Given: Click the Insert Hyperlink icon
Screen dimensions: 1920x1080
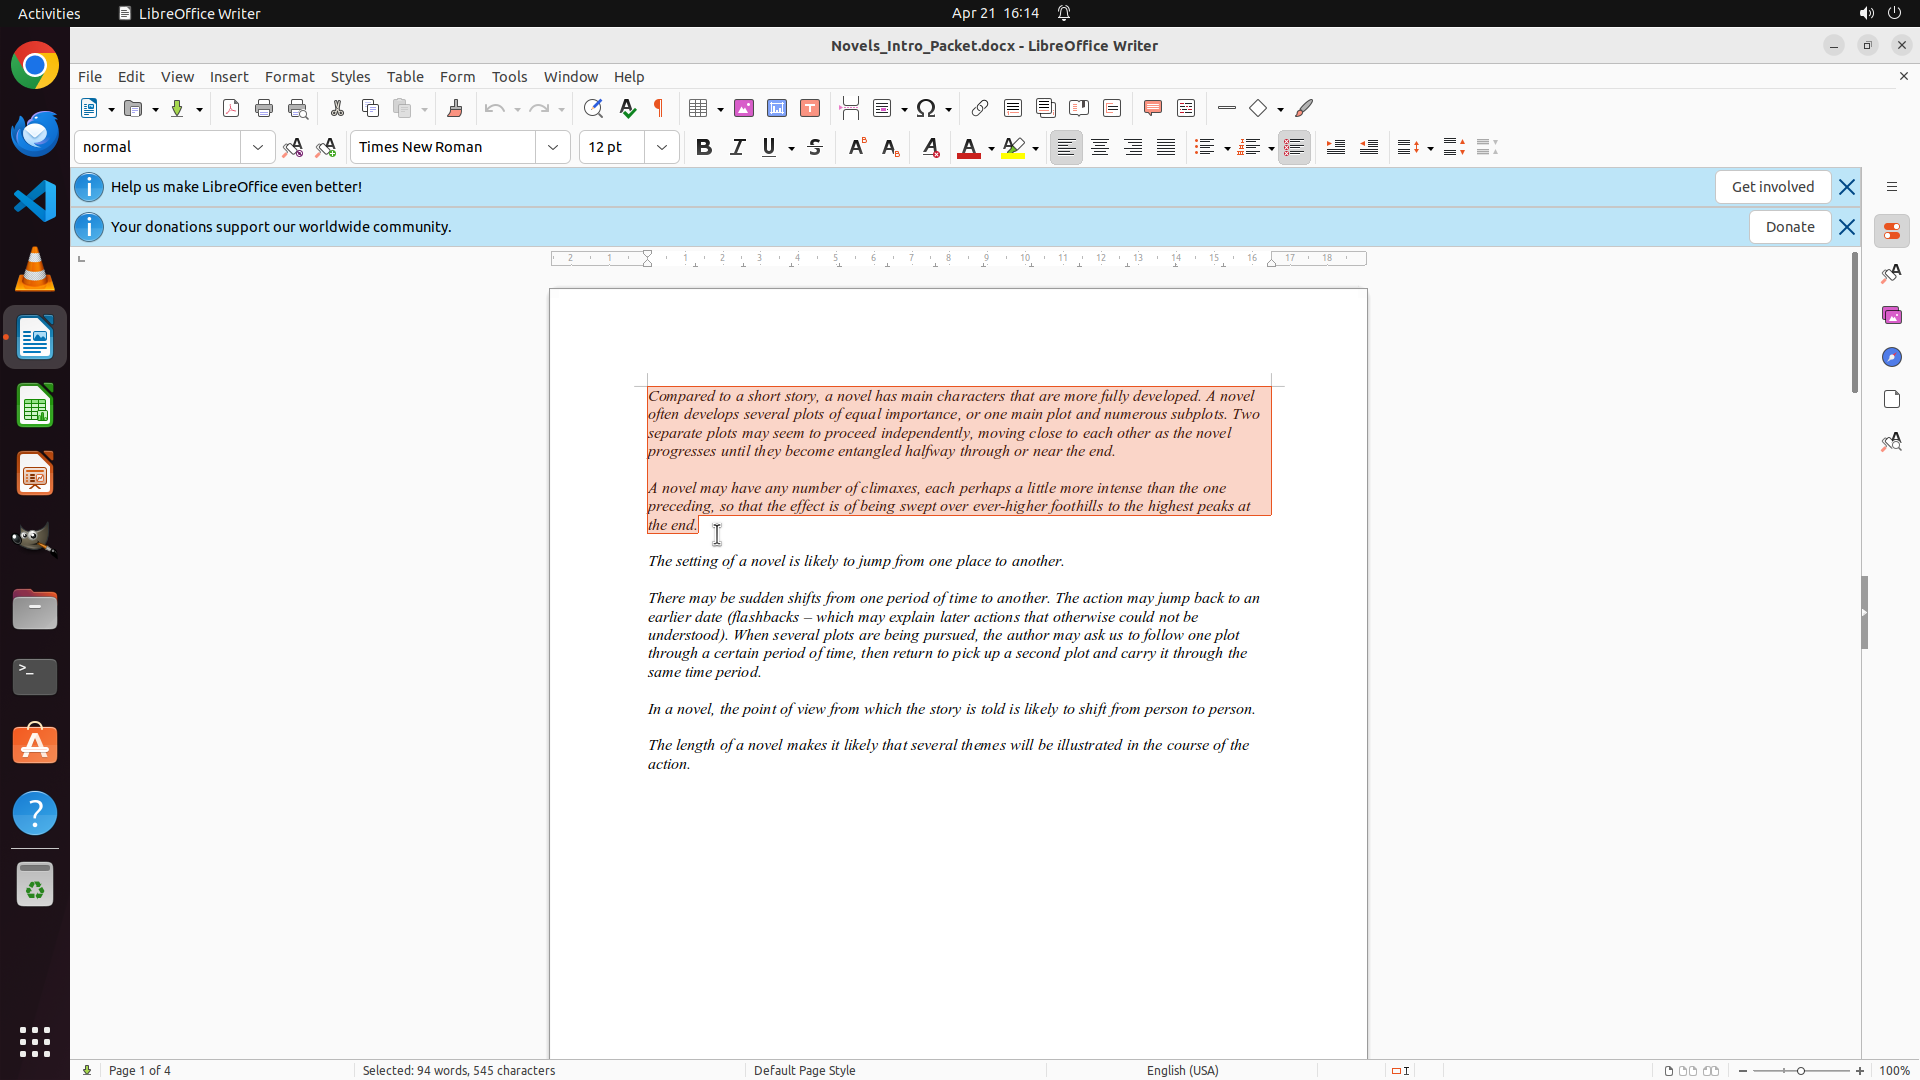Looking at the screenshot, I should pyautogui.click(x=980, y=108).
